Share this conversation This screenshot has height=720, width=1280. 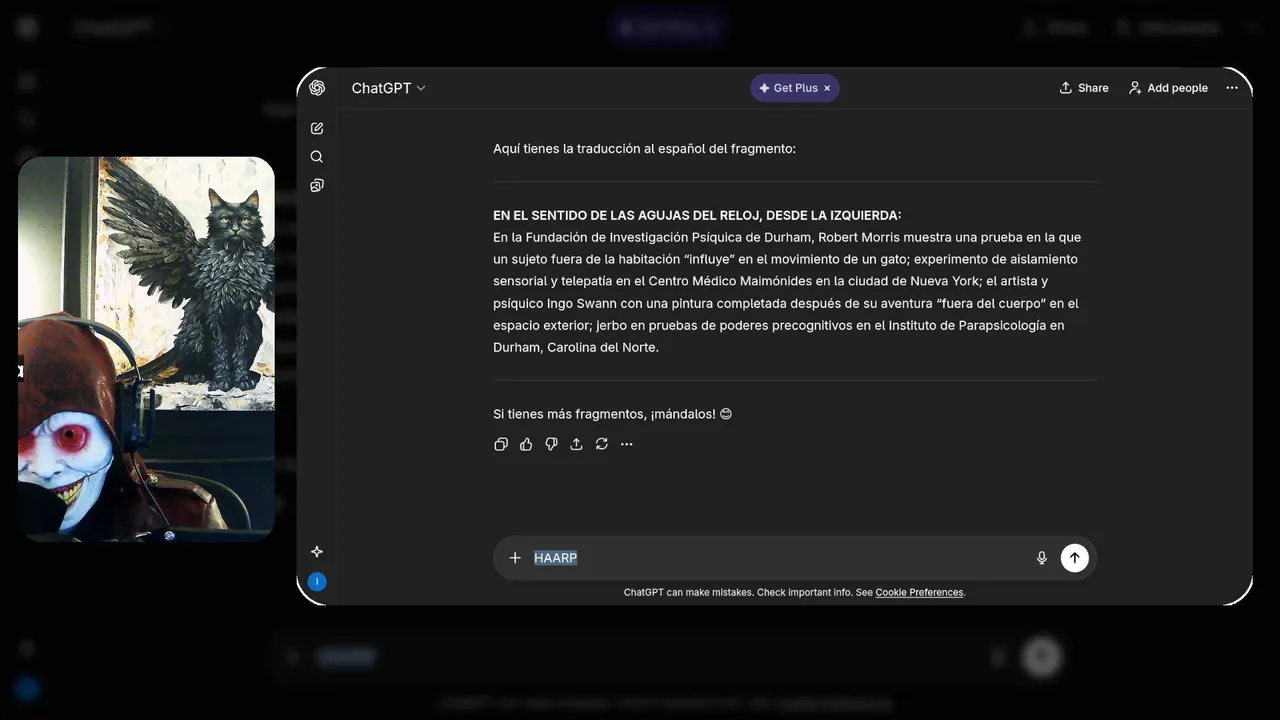tap(1084, 88)
